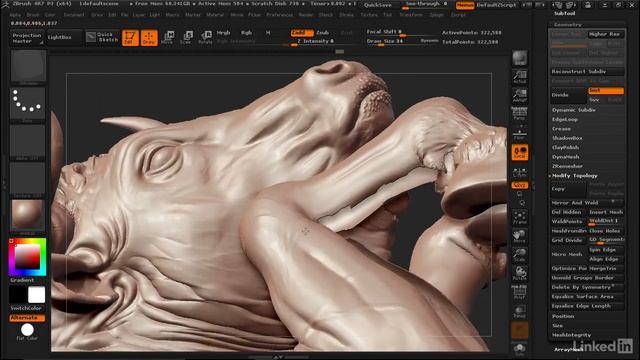Click the Solo icon at shelf bottom
The height and width of the screenshot is (360, 640).
point(520,349)
